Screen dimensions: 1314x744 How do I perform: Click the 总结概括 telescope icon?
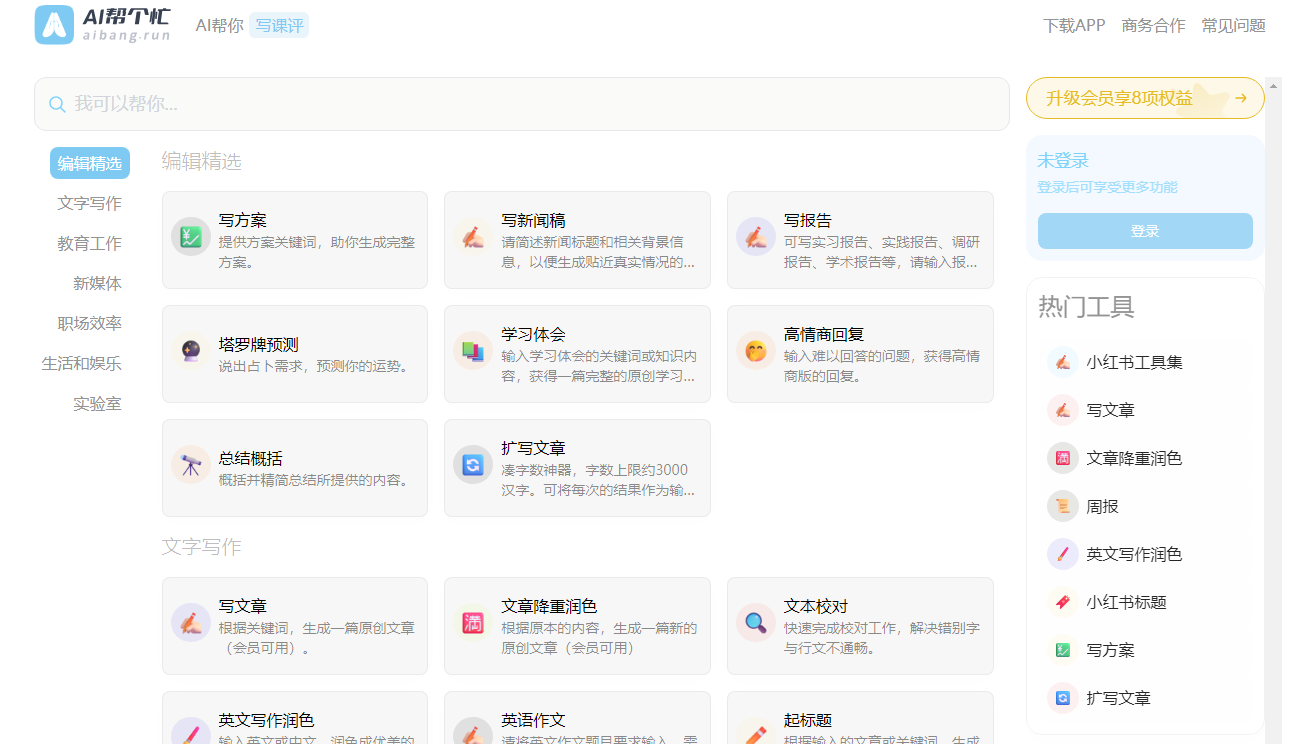[x=190, y=465]
